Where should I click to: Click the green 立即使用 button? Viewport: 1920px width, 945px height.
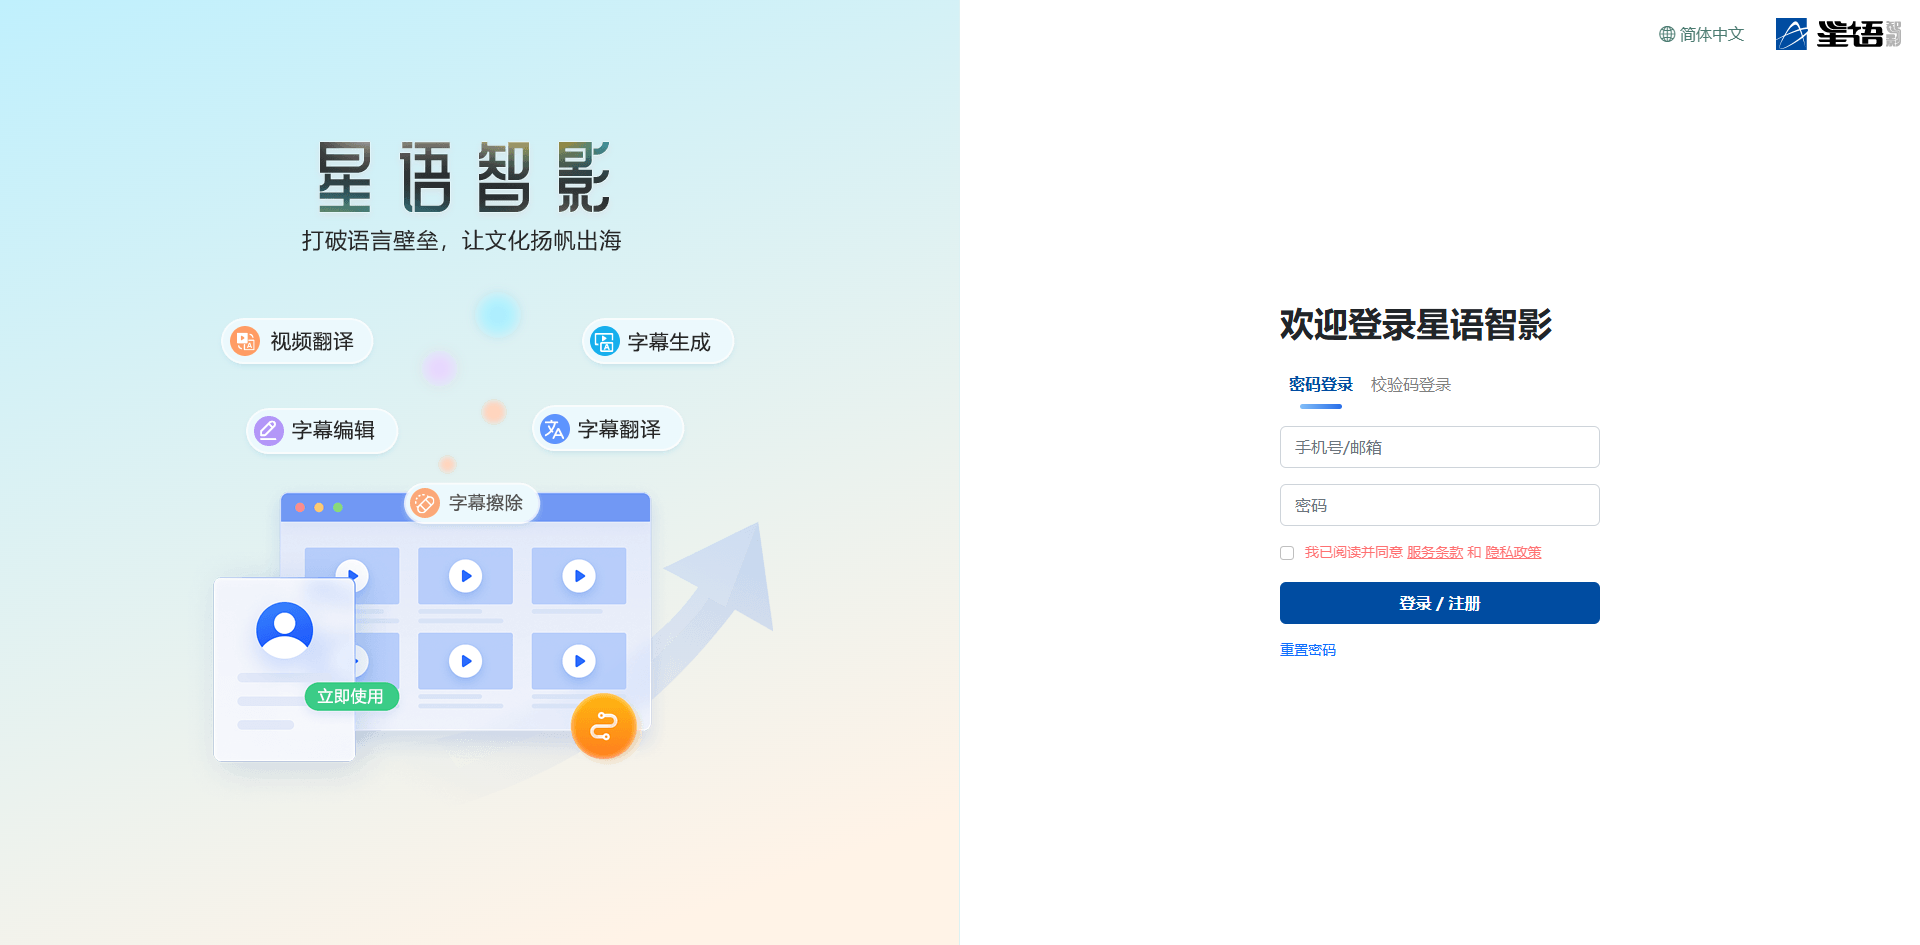click(x=351, y=696)
